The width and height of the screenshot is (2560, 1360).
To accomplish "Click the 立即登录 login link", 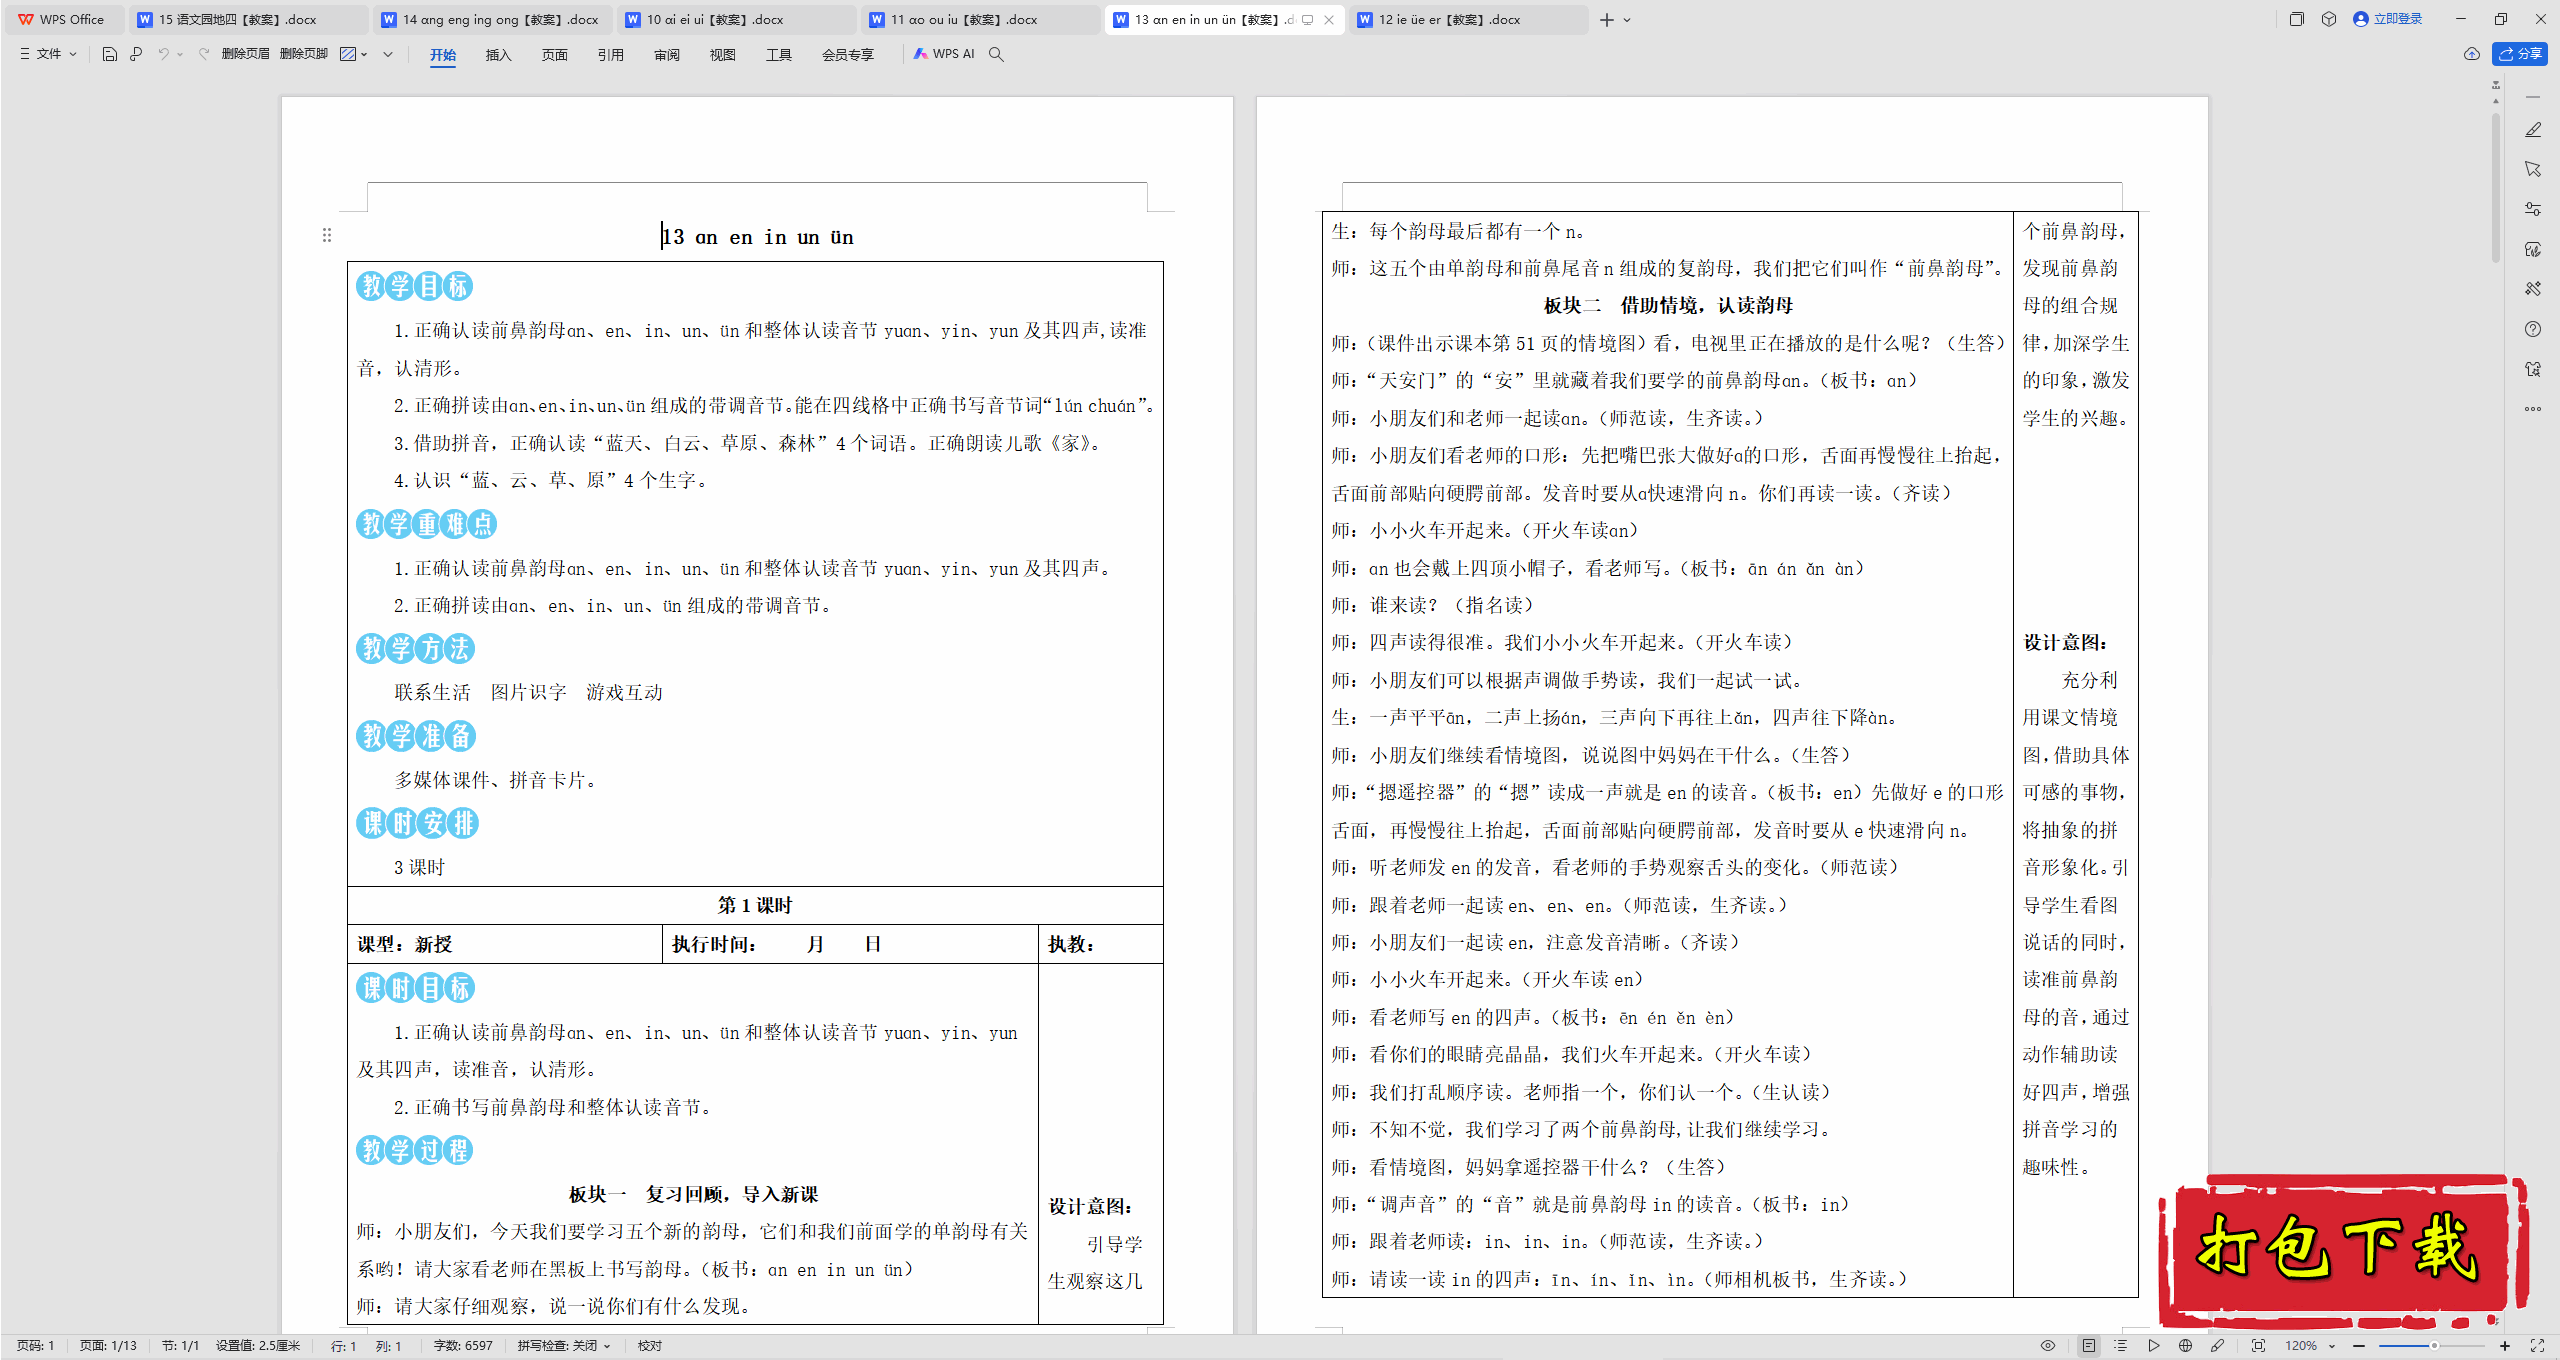I will [2388, 19].
